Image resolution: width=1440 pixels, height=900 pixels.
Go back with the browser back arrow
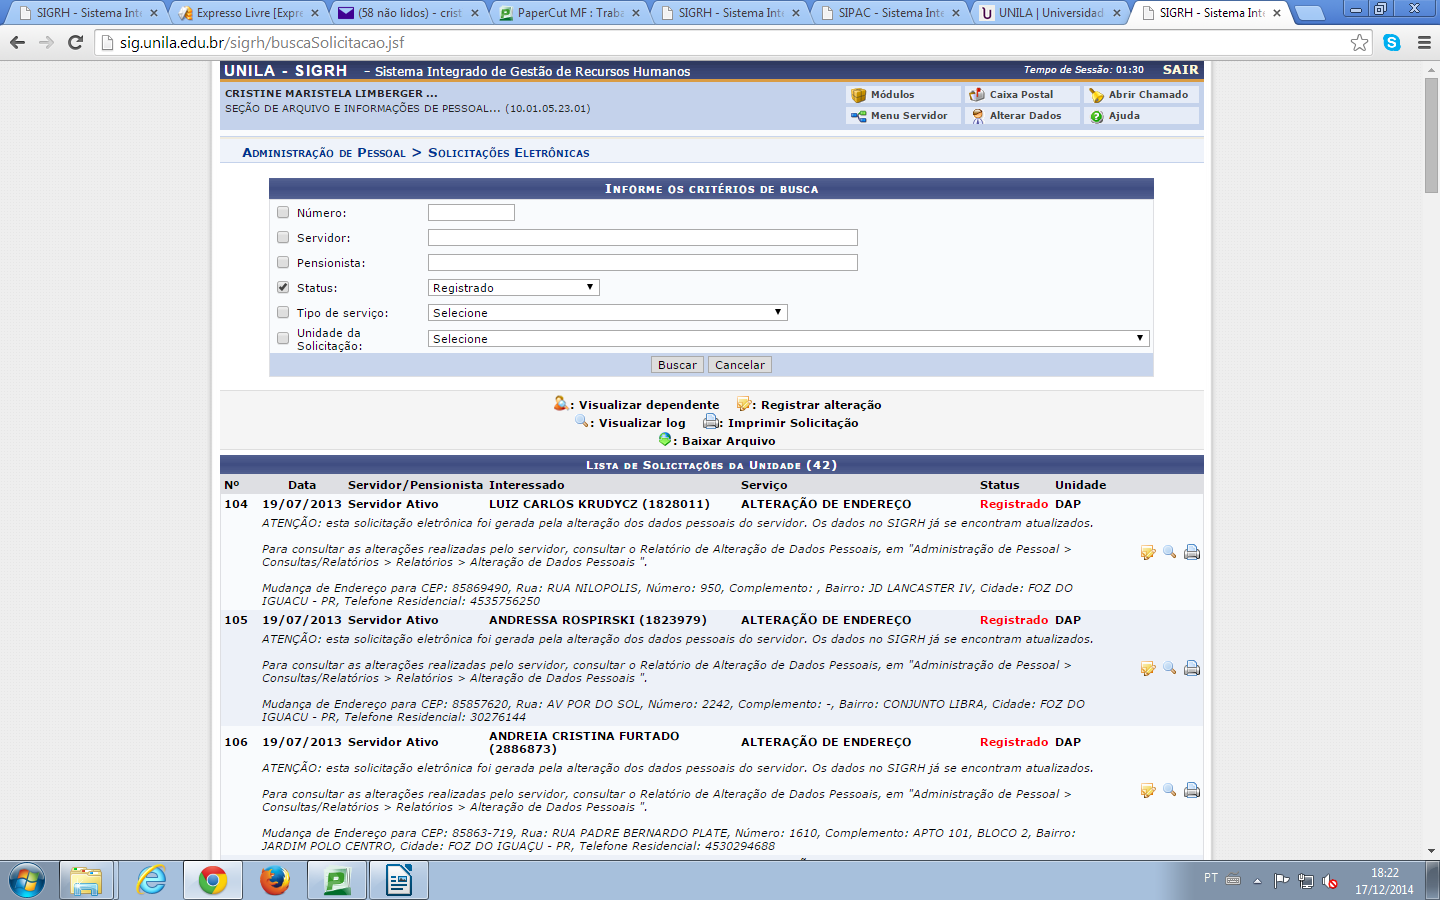[17, 42]
